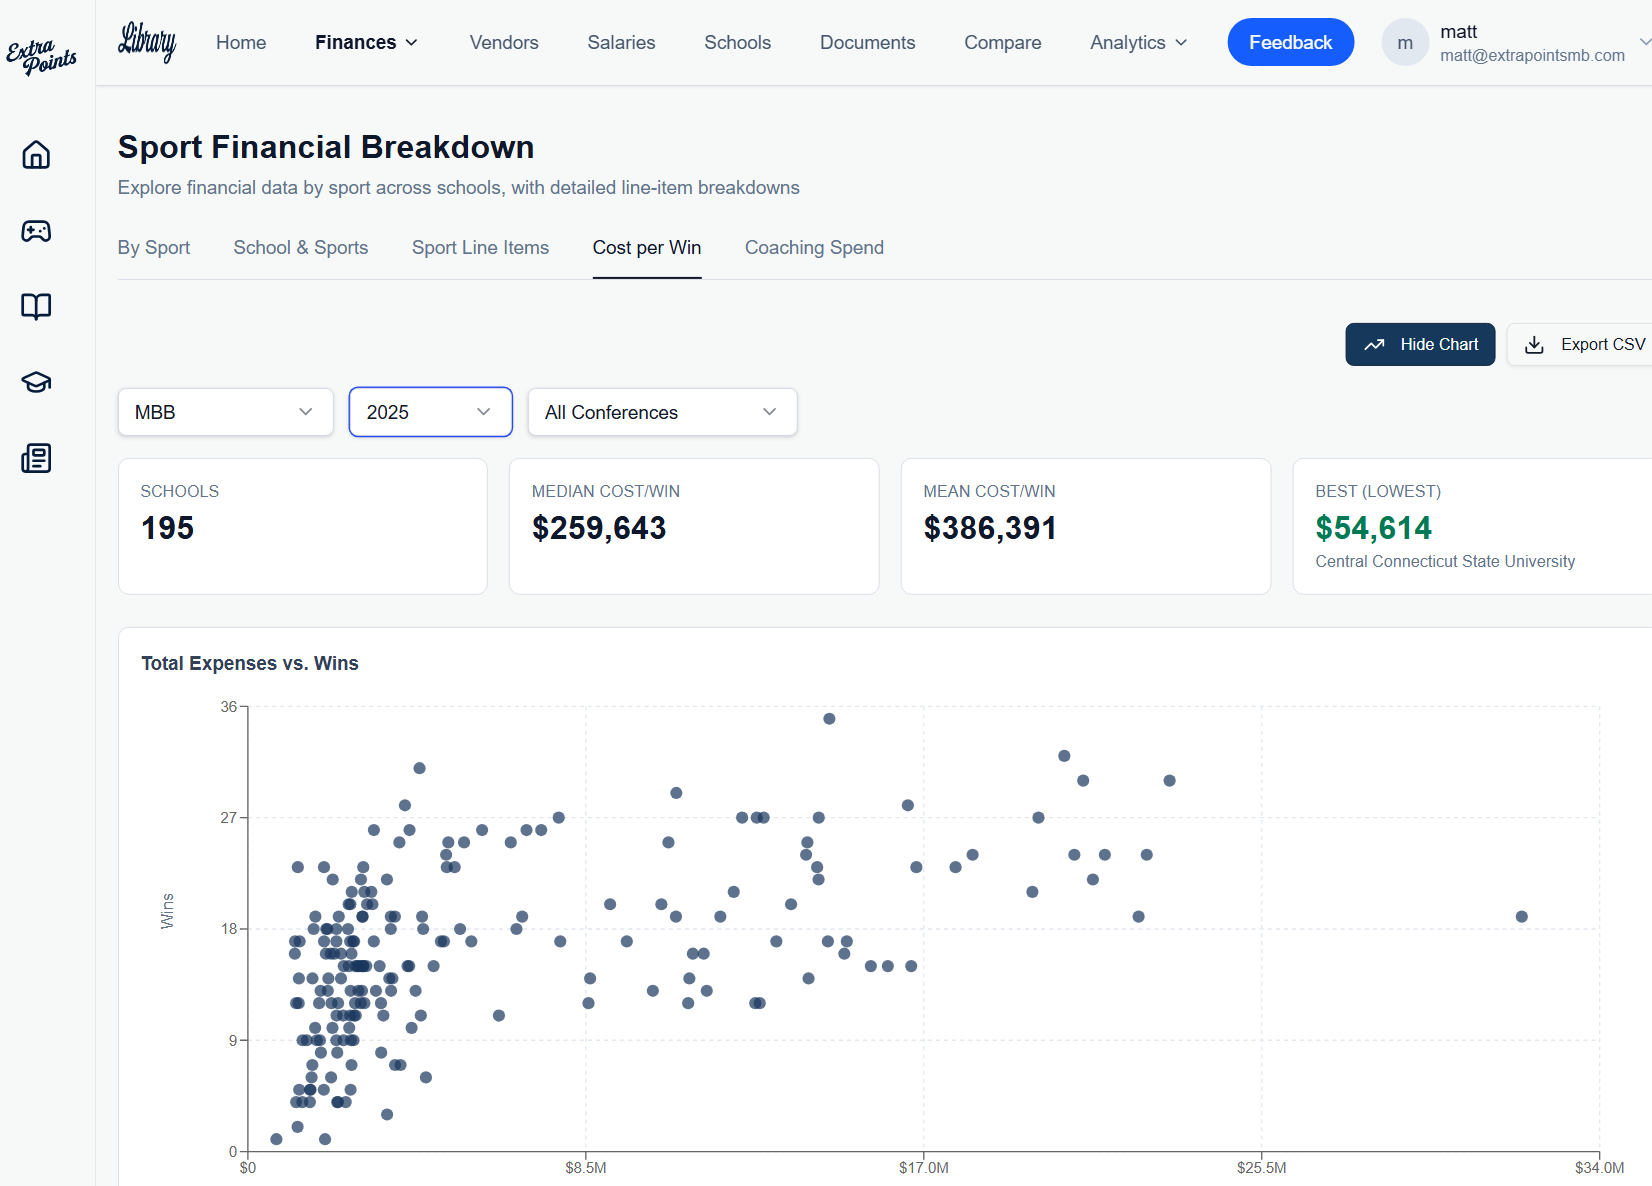This screenshot has width=1652, height=1186.
Task: Click the Export CSV button
Action: tap(1585, 344)
